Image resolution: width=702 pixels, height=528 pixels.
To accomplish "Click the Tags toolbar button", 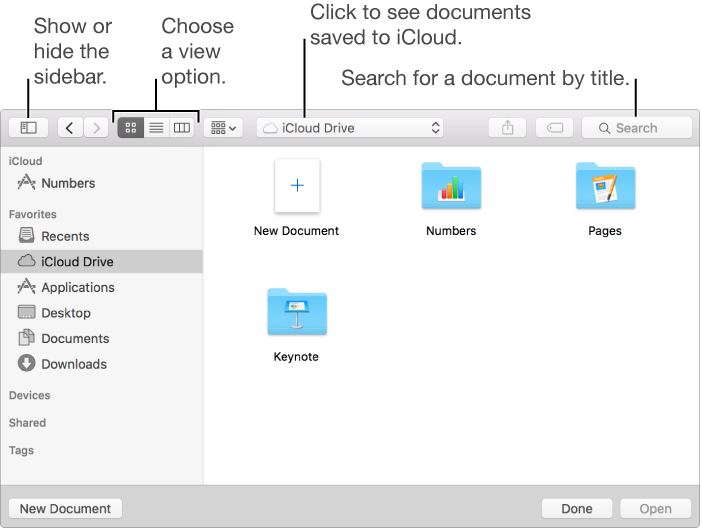I will click(x=555, y=128).
